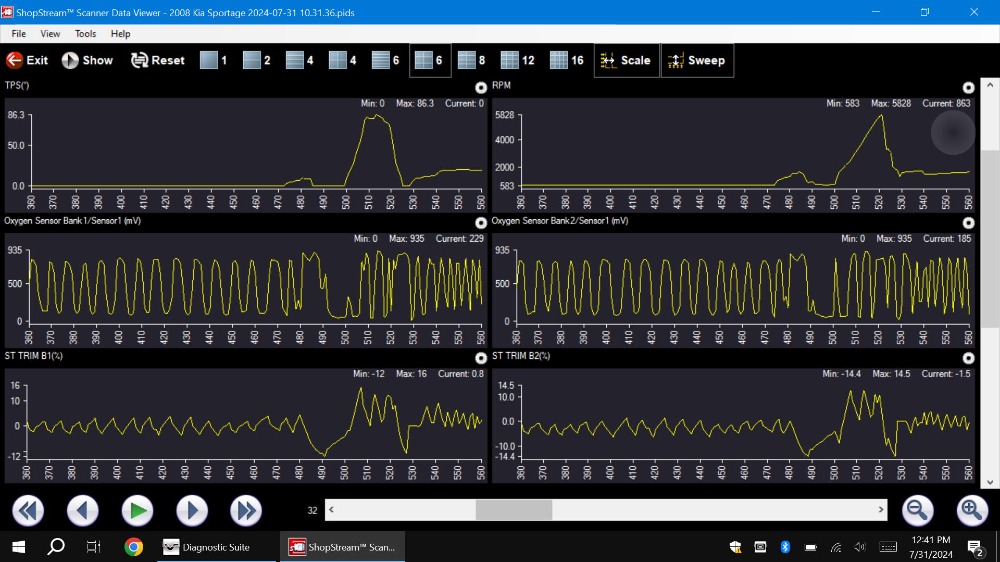
Task: Open the File menu
Action: pos(18,34)
